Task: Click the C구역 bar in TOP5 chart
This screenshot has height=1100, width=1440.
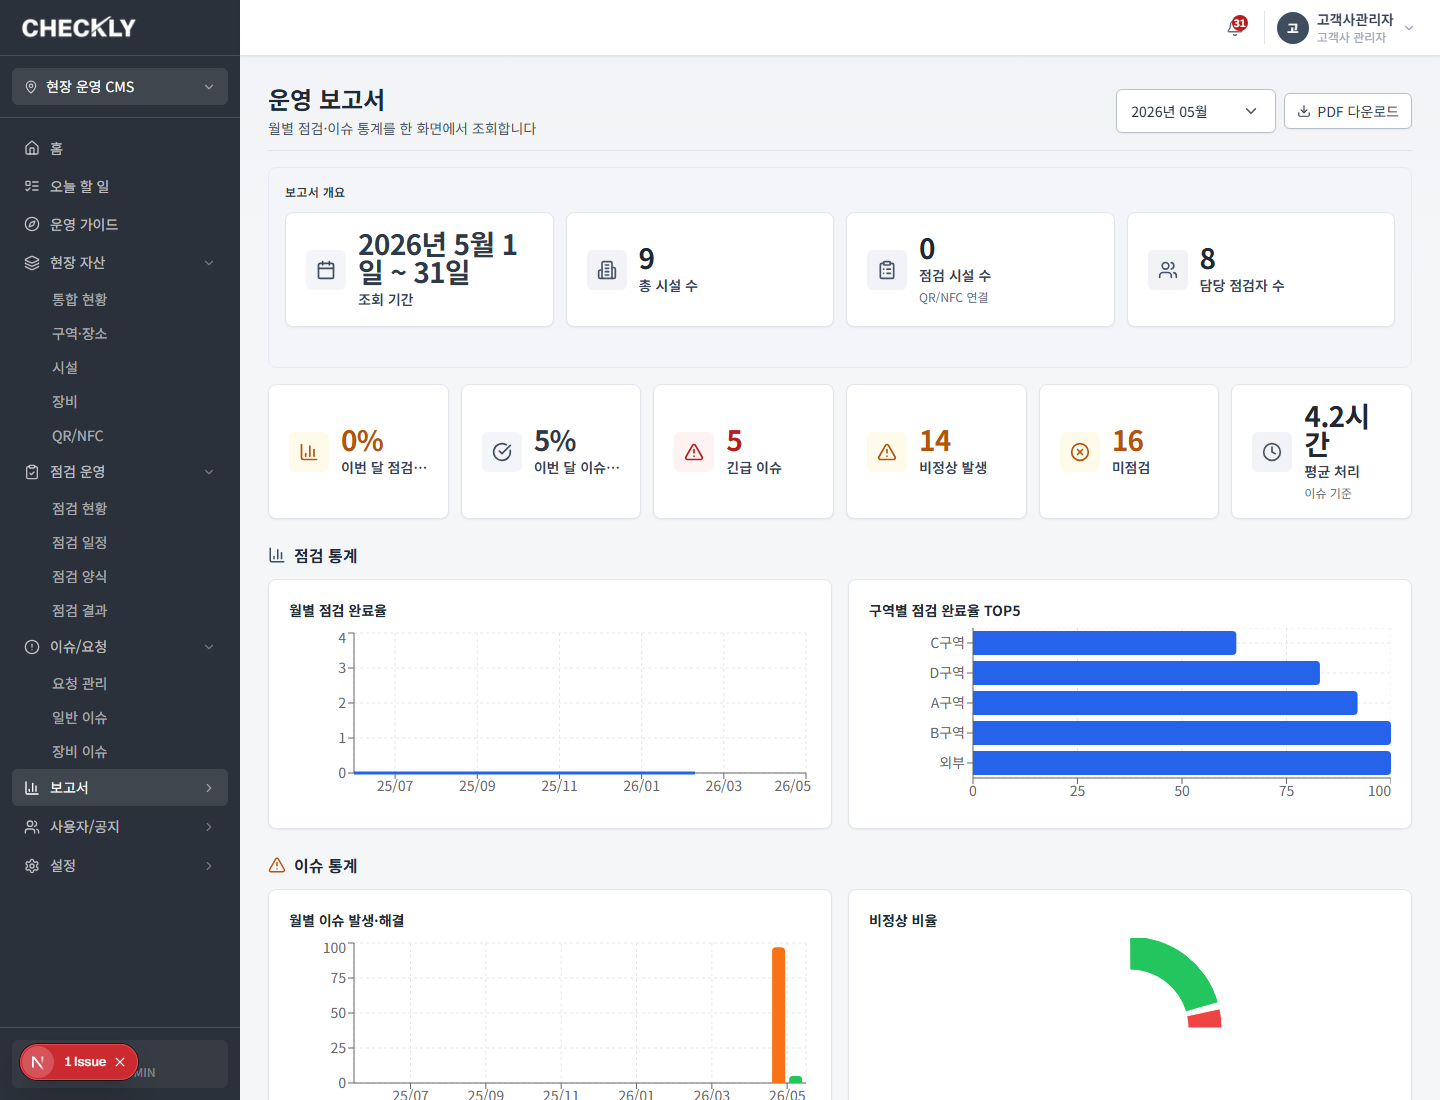Action: [x=1104, y=643]
